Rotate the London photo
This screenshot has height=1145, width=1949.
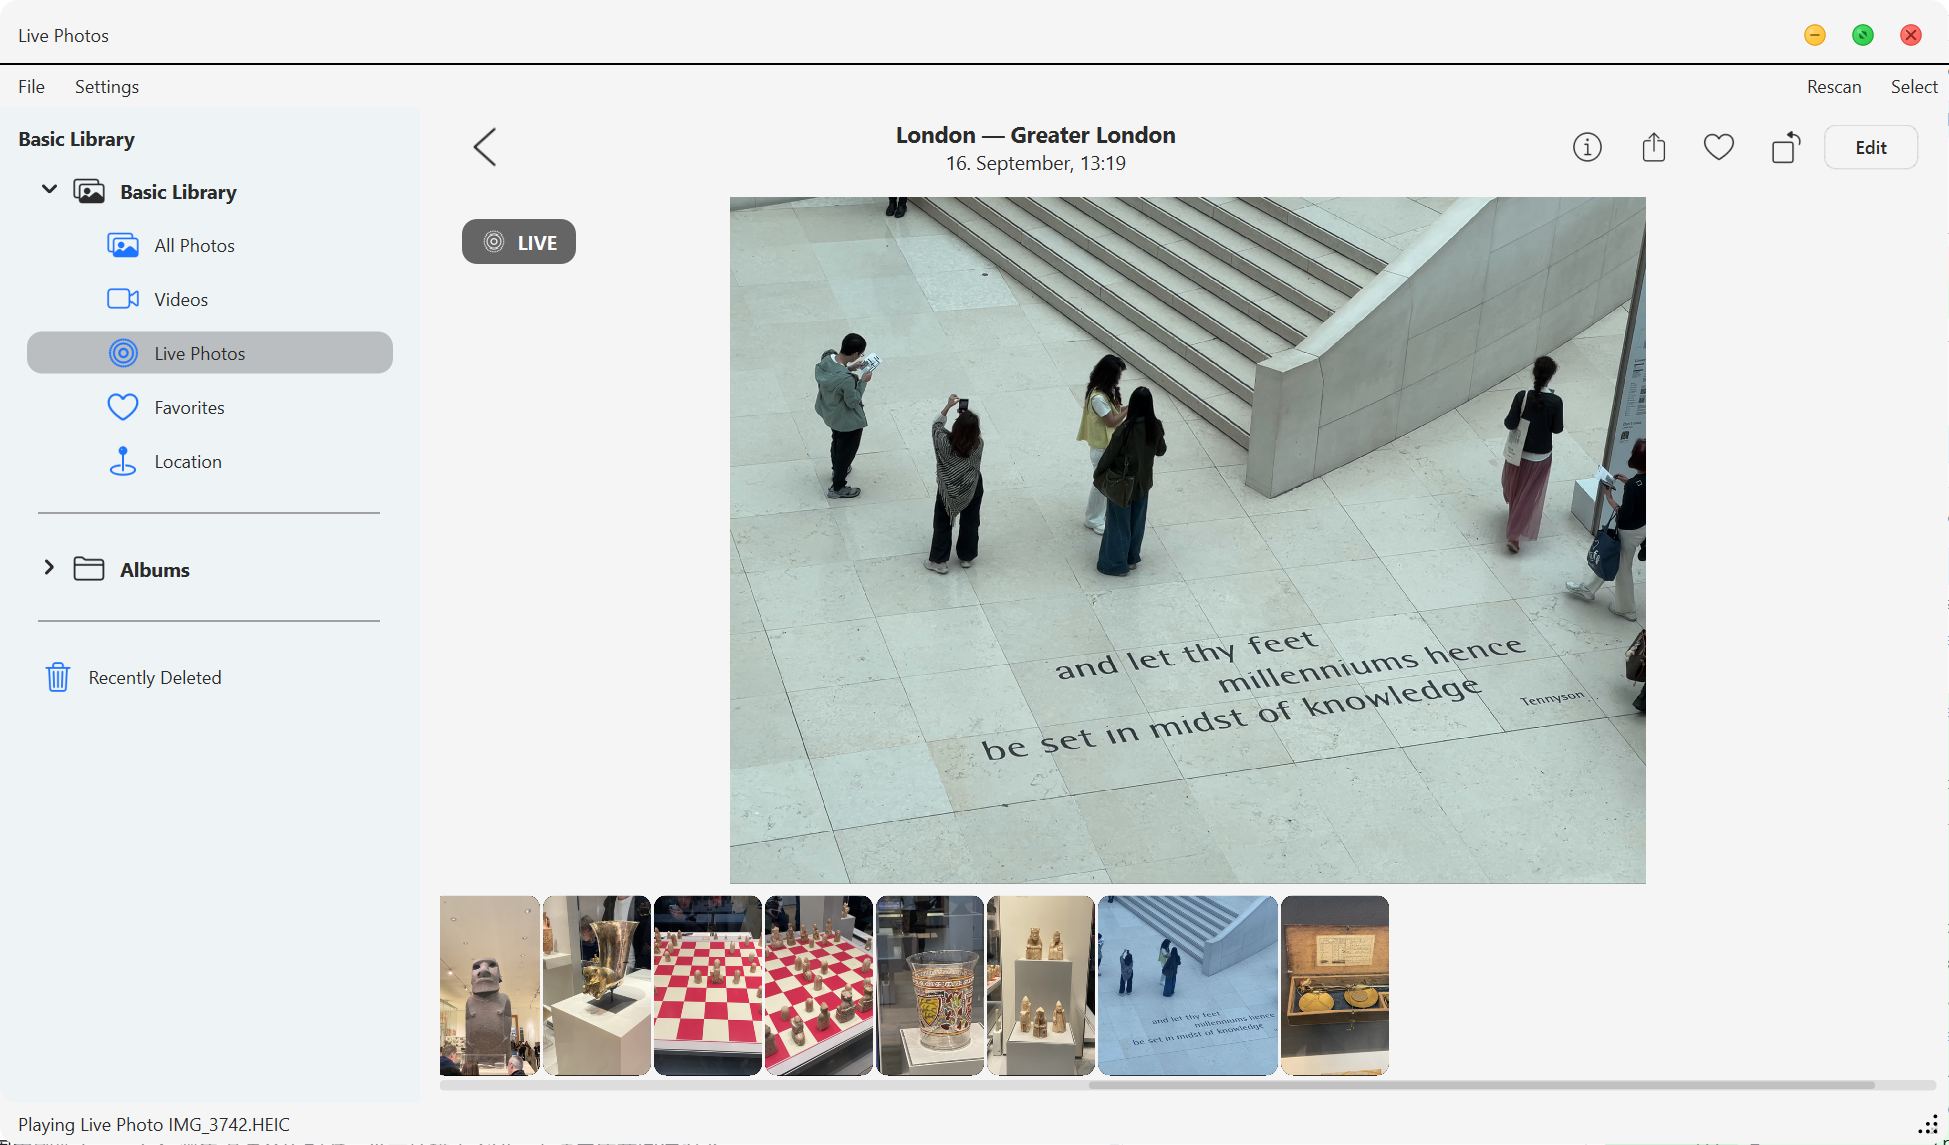1786,146
